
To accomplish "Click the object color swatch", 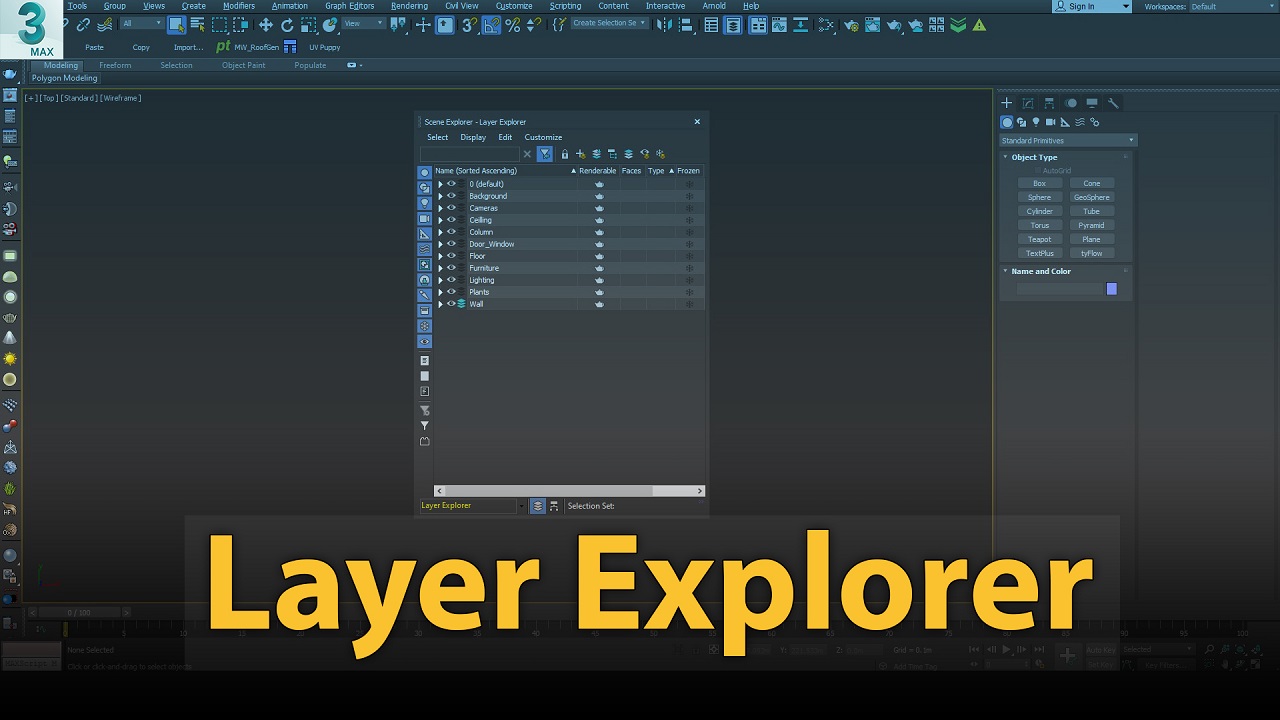I will [1111, 289].
